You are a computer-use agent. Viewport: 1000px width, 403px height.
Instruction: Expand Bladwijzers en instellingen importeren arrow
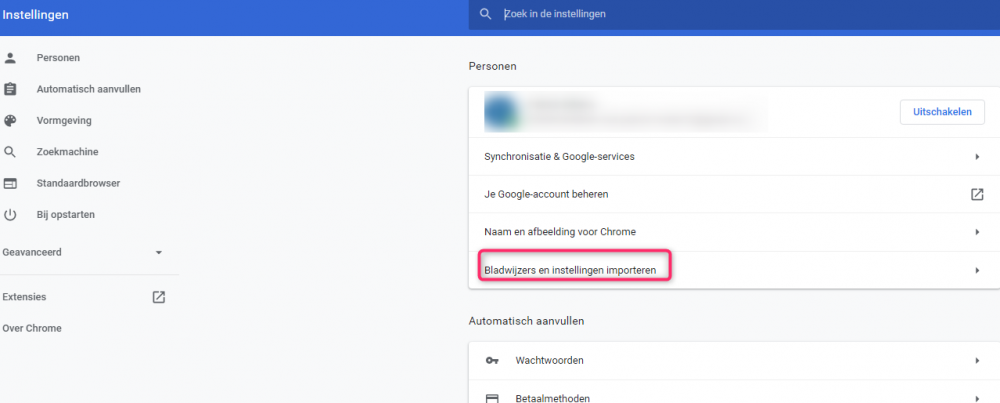point(977,270)
